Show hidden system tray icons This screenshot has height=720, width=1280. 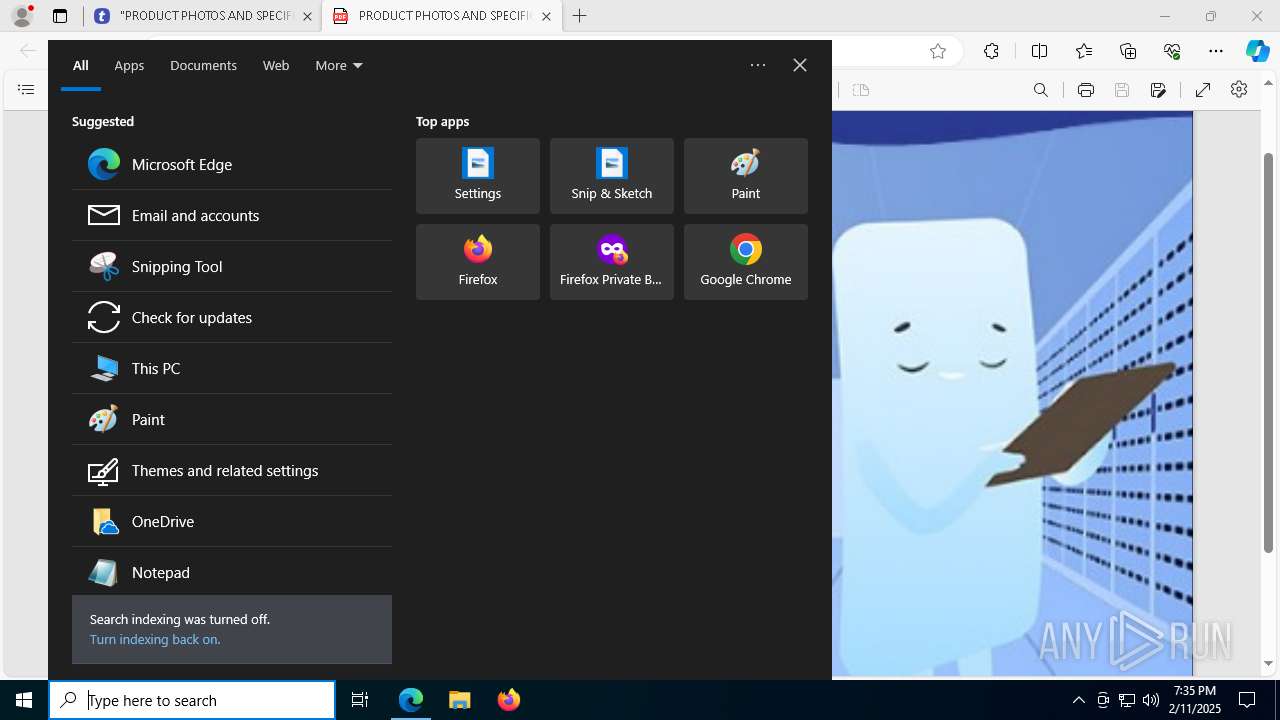coord(1079,700)
